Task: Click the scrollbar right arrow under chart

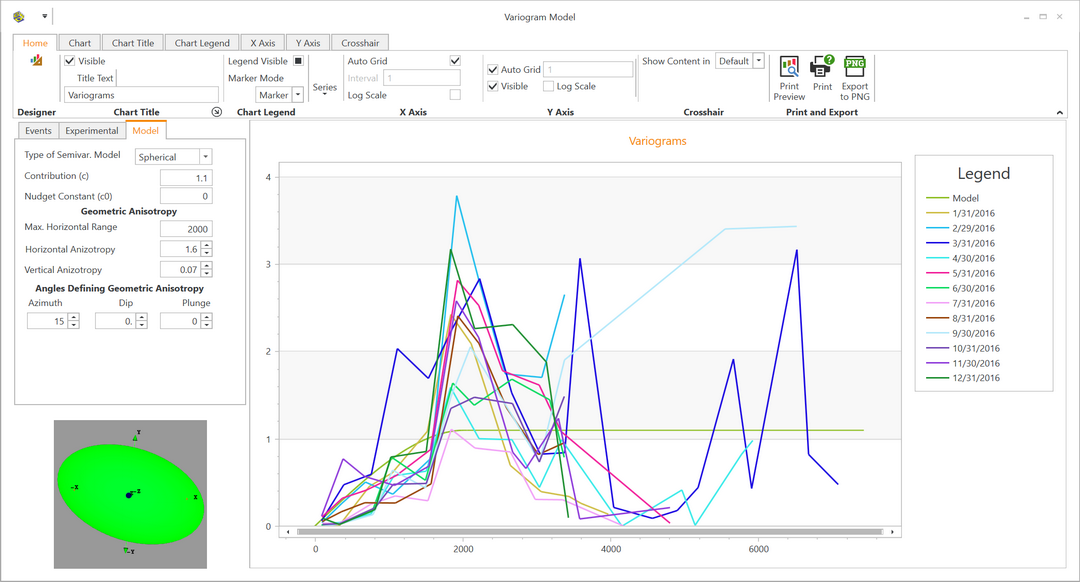Action: click(x=892, y=532)
